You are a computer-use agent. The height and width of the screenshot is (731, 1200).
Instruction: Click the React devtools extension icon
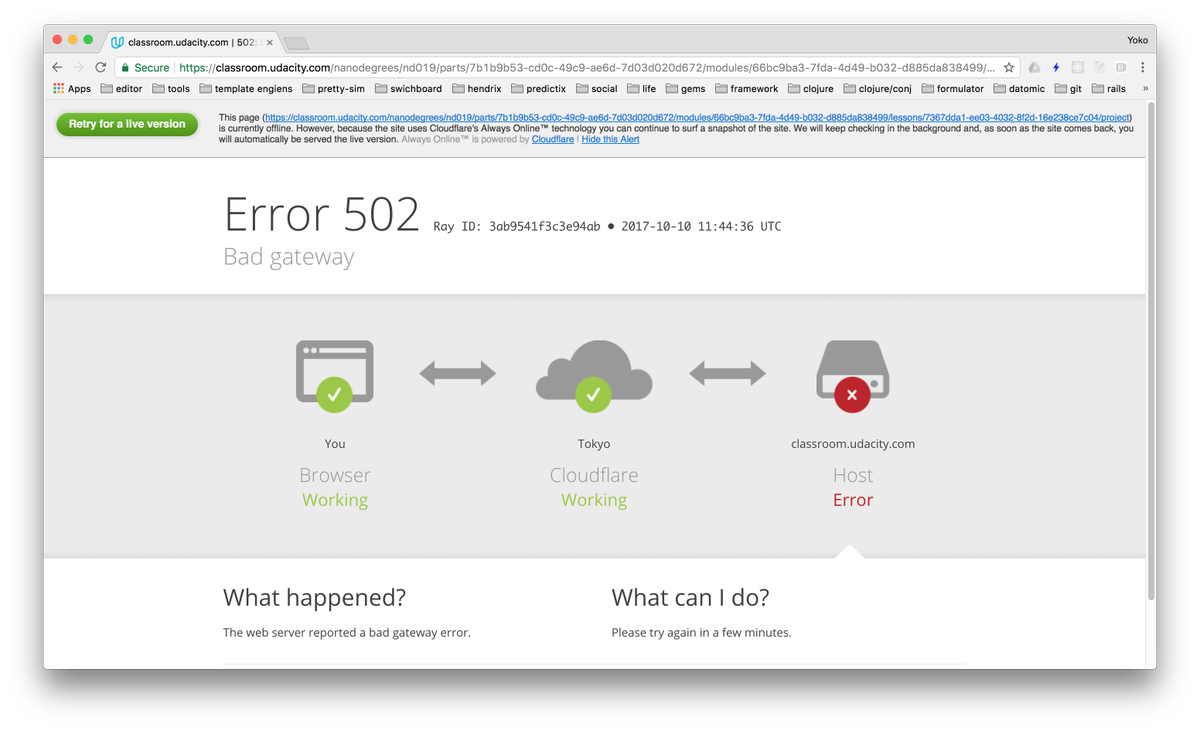(x=1077, y=68)
